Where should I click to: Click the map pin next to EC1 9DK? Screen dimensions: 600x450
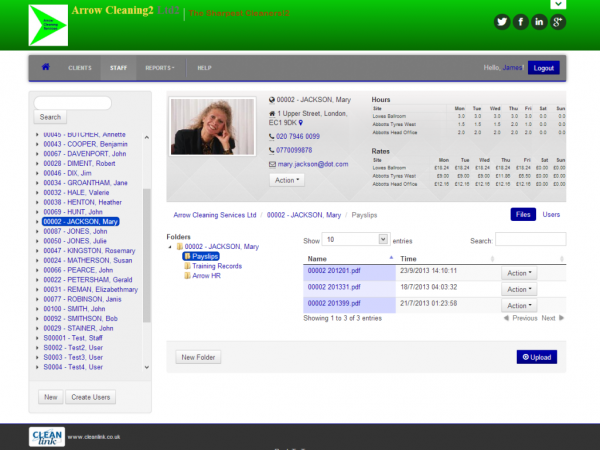point(301,123)
